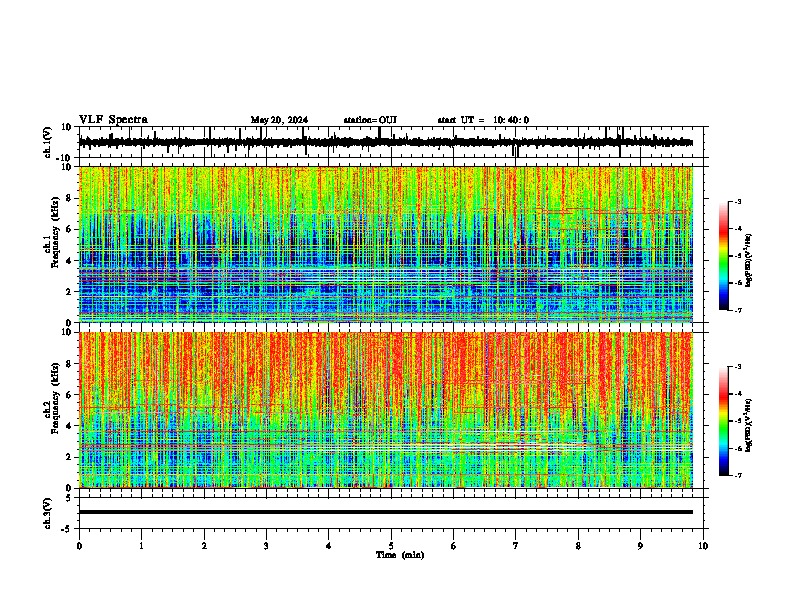Screen dimensions: 792x612
Task: Click time axis tick label '9'
Action: [x=640, y=546]
